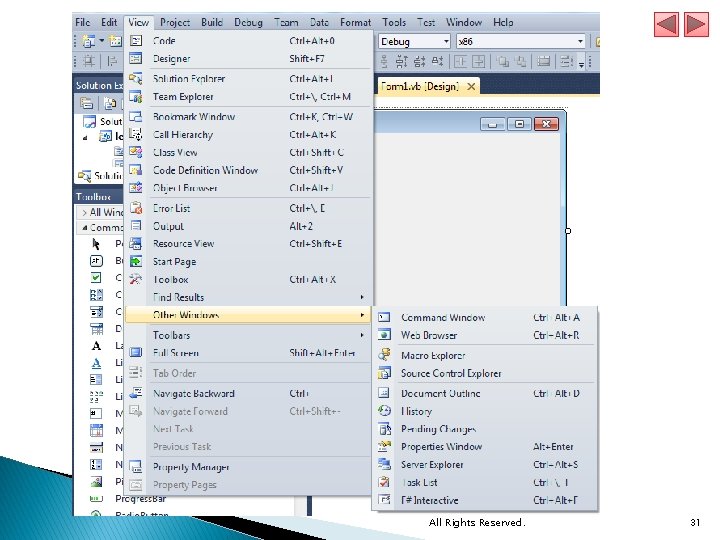Image resolution: width=720 pixels, height=540 pixels.
Task: Open the Toolbar Options overflow arrow
Action: point(581,63)
